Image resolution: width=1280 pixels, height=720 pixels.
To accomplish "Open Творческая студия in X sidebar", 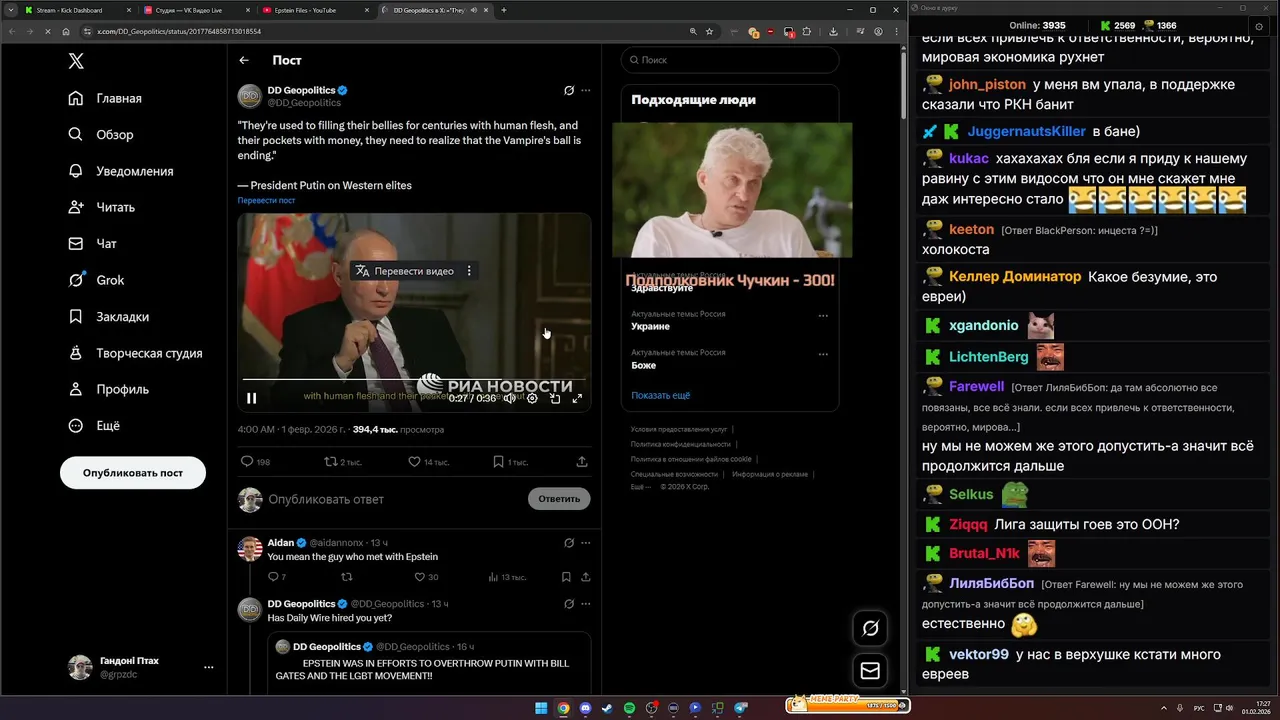I will [x=135, y=353].
